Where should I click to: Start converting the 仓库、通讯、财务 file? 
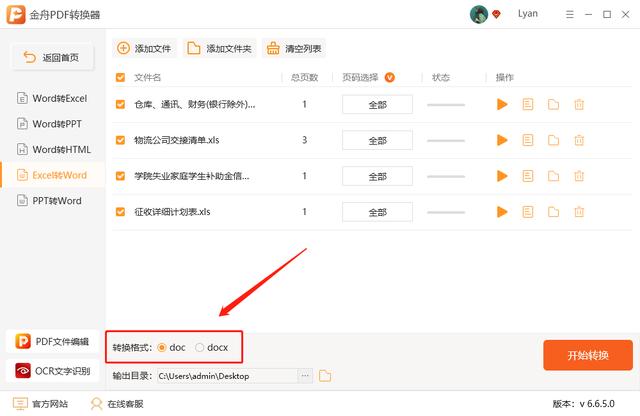point(502,105)
